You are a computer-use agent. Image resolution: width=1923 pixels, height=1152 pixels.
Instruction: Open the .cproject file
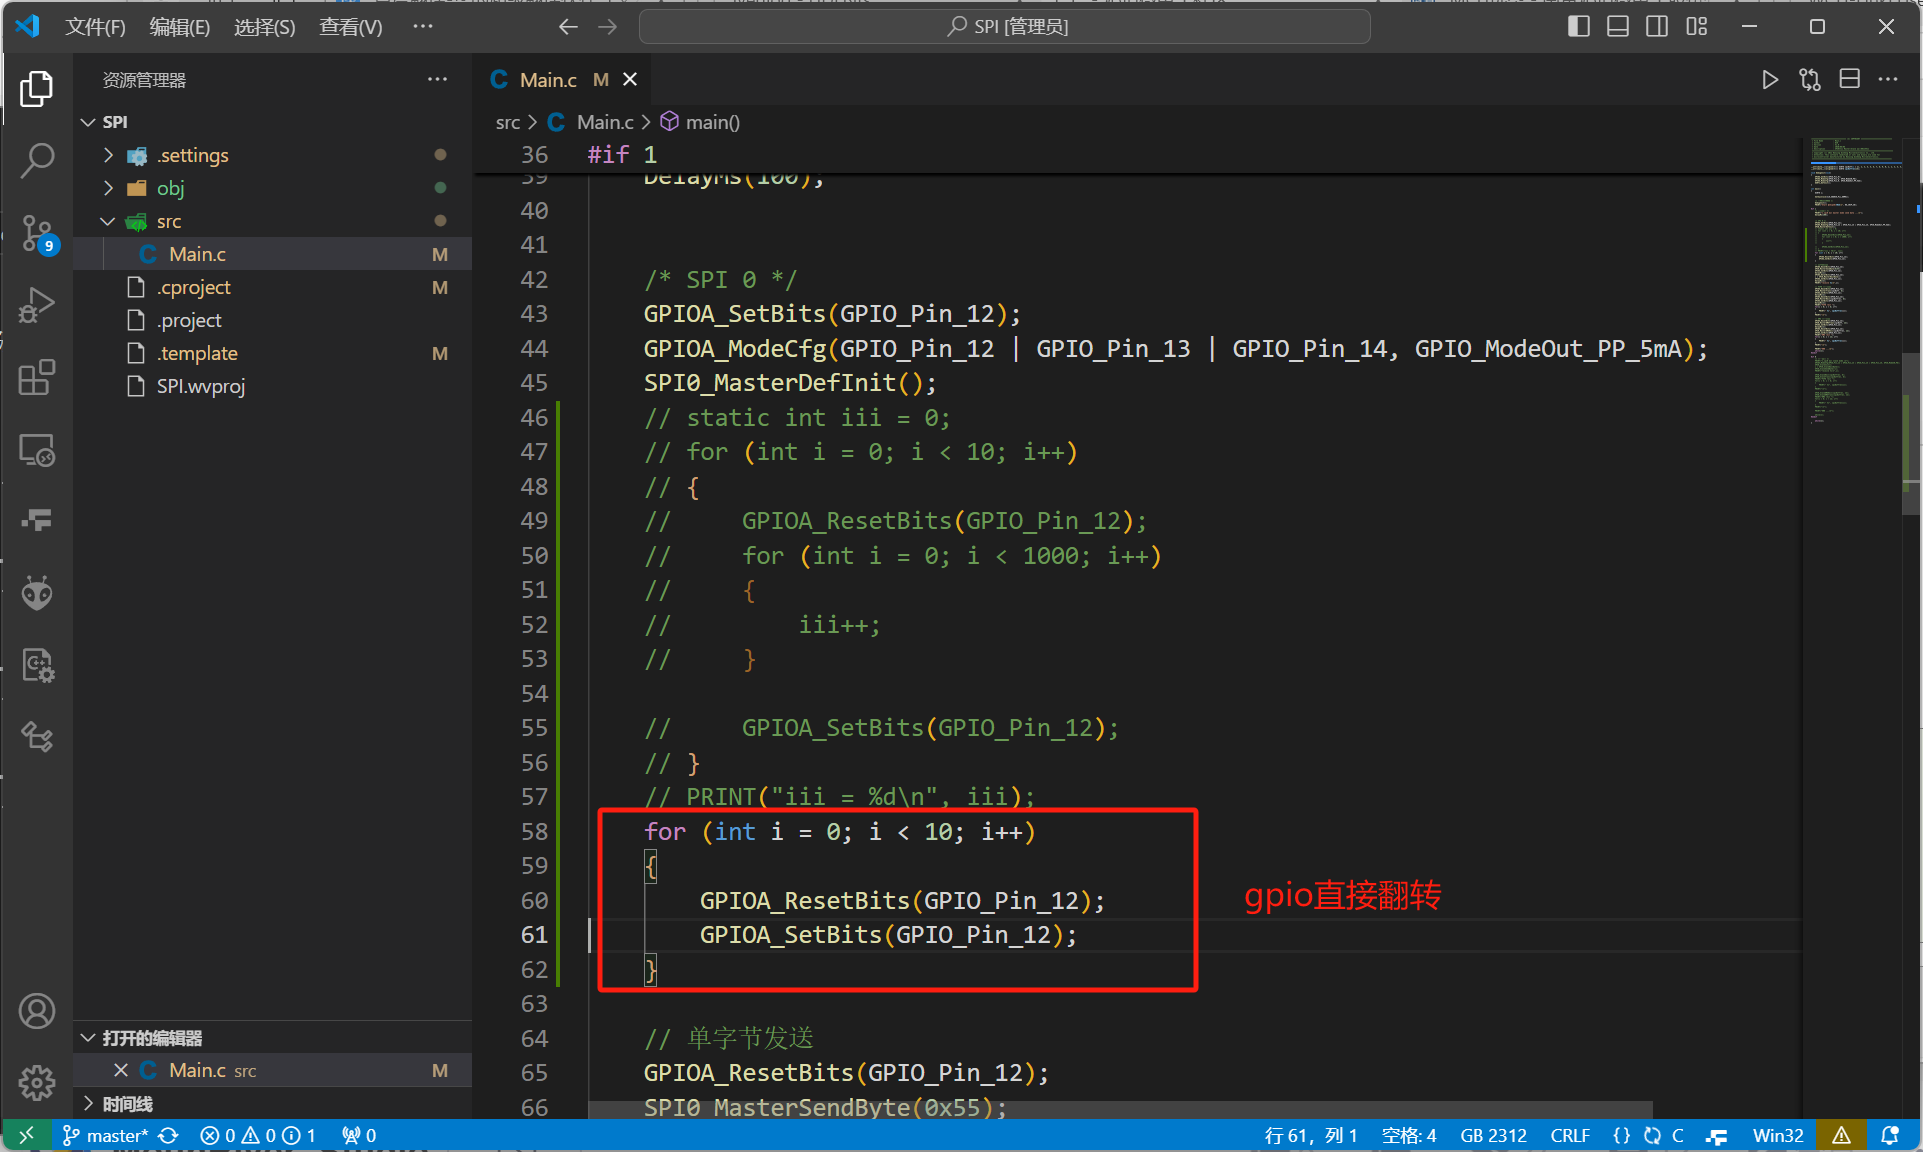coord(272,287)
